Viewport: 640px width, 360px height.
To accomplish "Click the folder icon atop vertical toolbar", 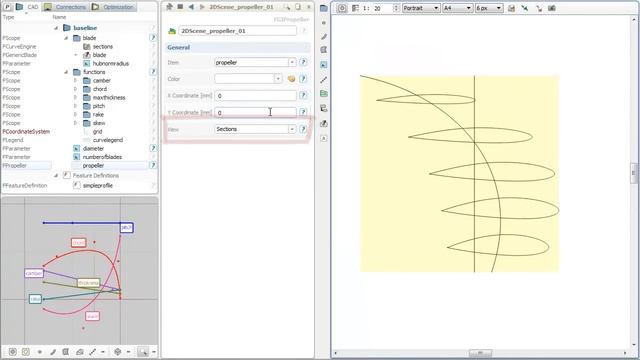I will (324, 8).
